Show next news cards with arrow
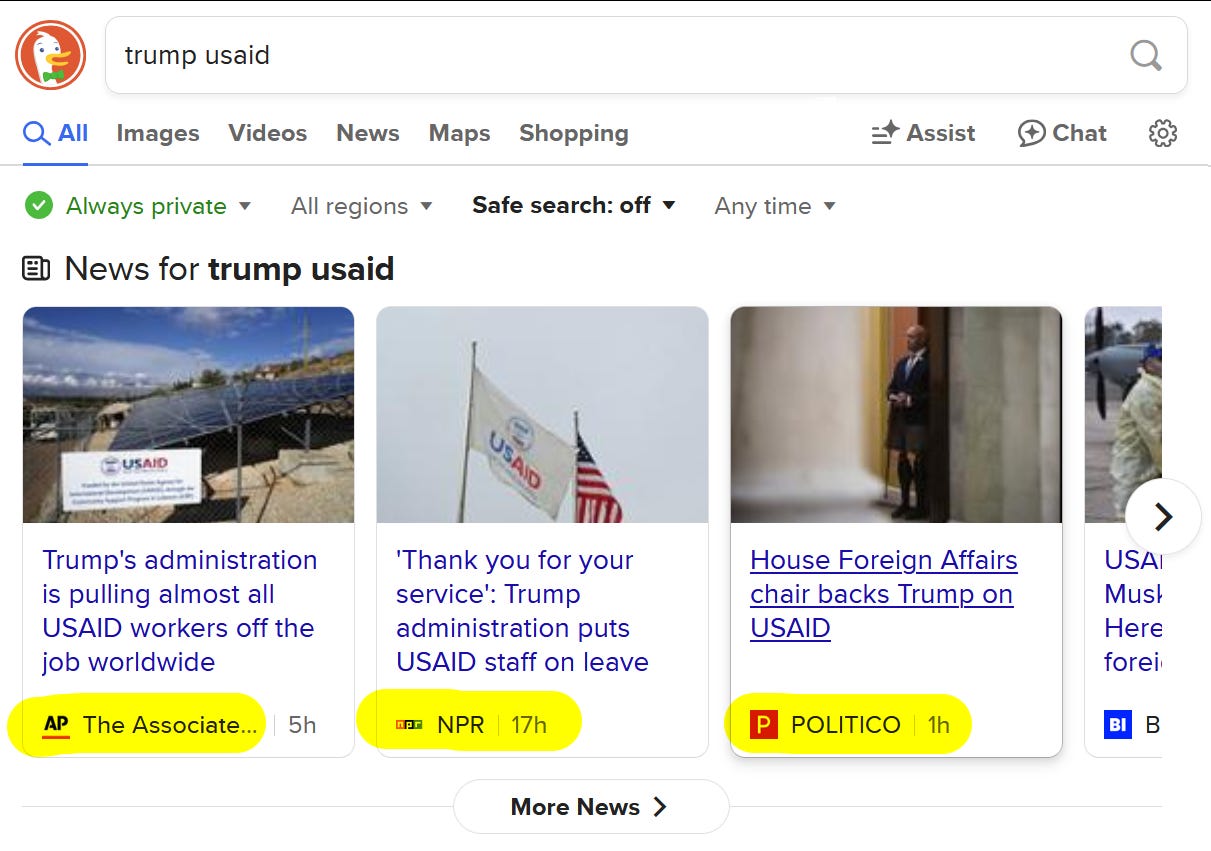The image size is (1211, 851). 1163,516
